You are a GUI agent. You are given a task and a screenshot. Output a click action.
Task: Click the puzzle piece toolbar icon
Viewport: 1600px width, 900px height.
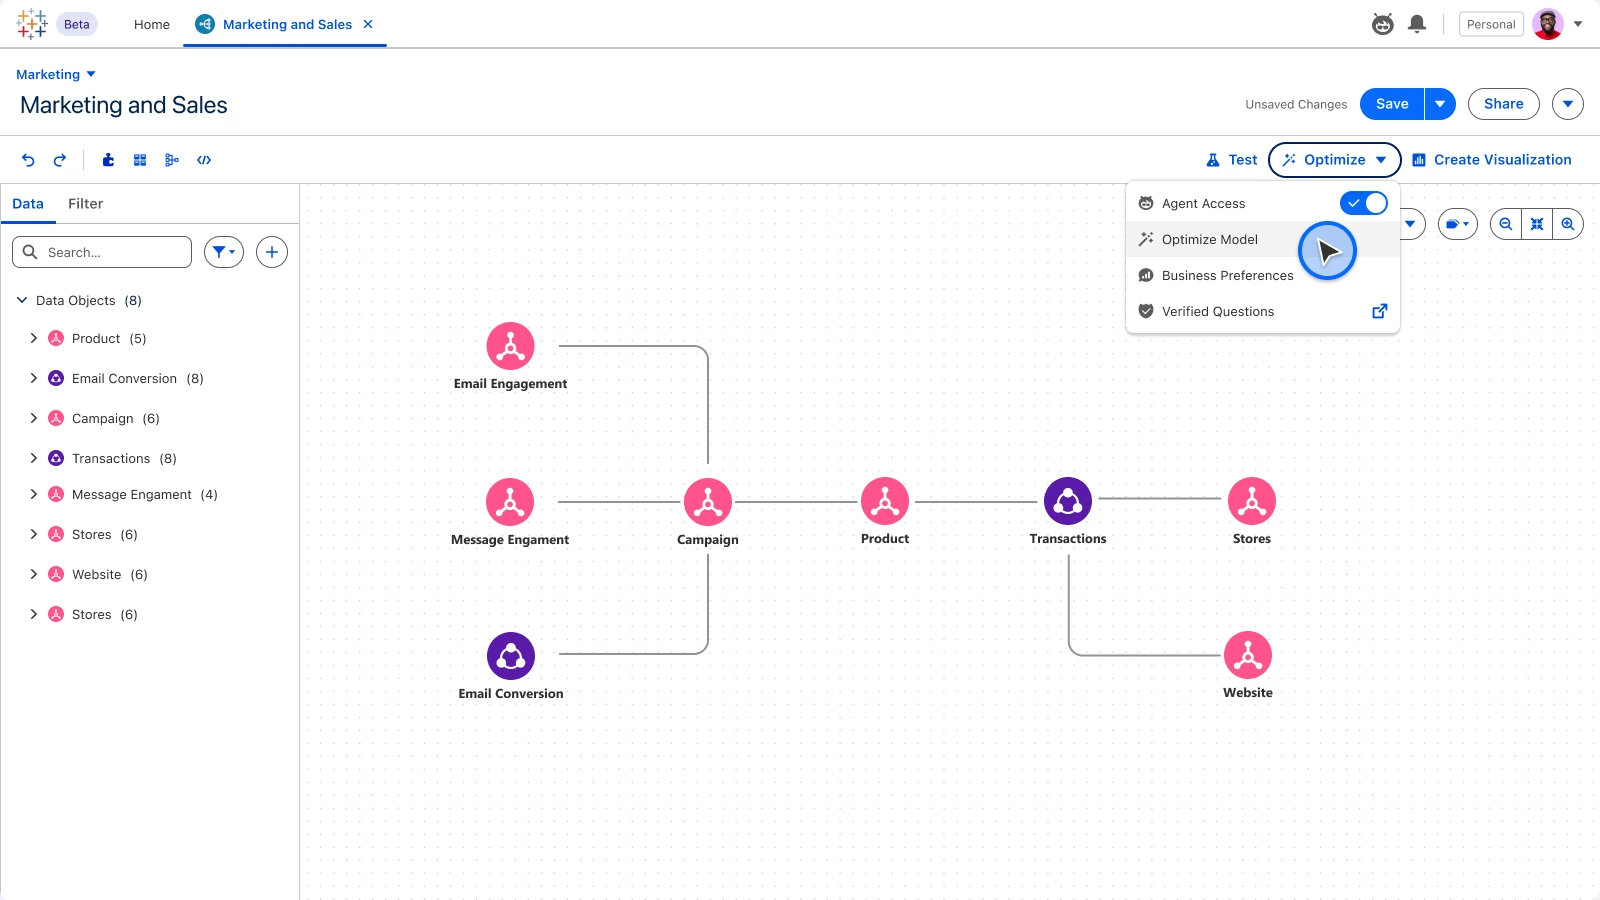[x=108, y=160]
